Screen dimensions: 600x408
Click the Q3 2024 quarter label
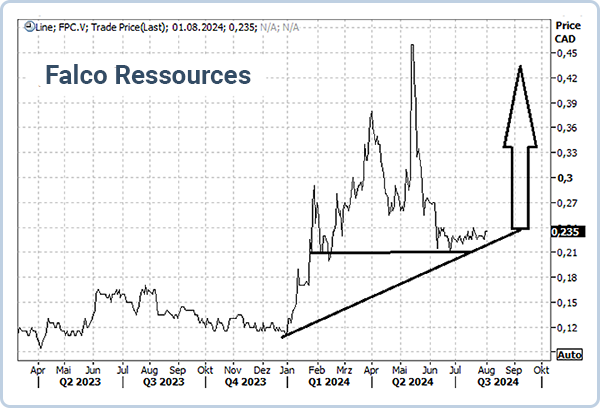coord(498,382)
